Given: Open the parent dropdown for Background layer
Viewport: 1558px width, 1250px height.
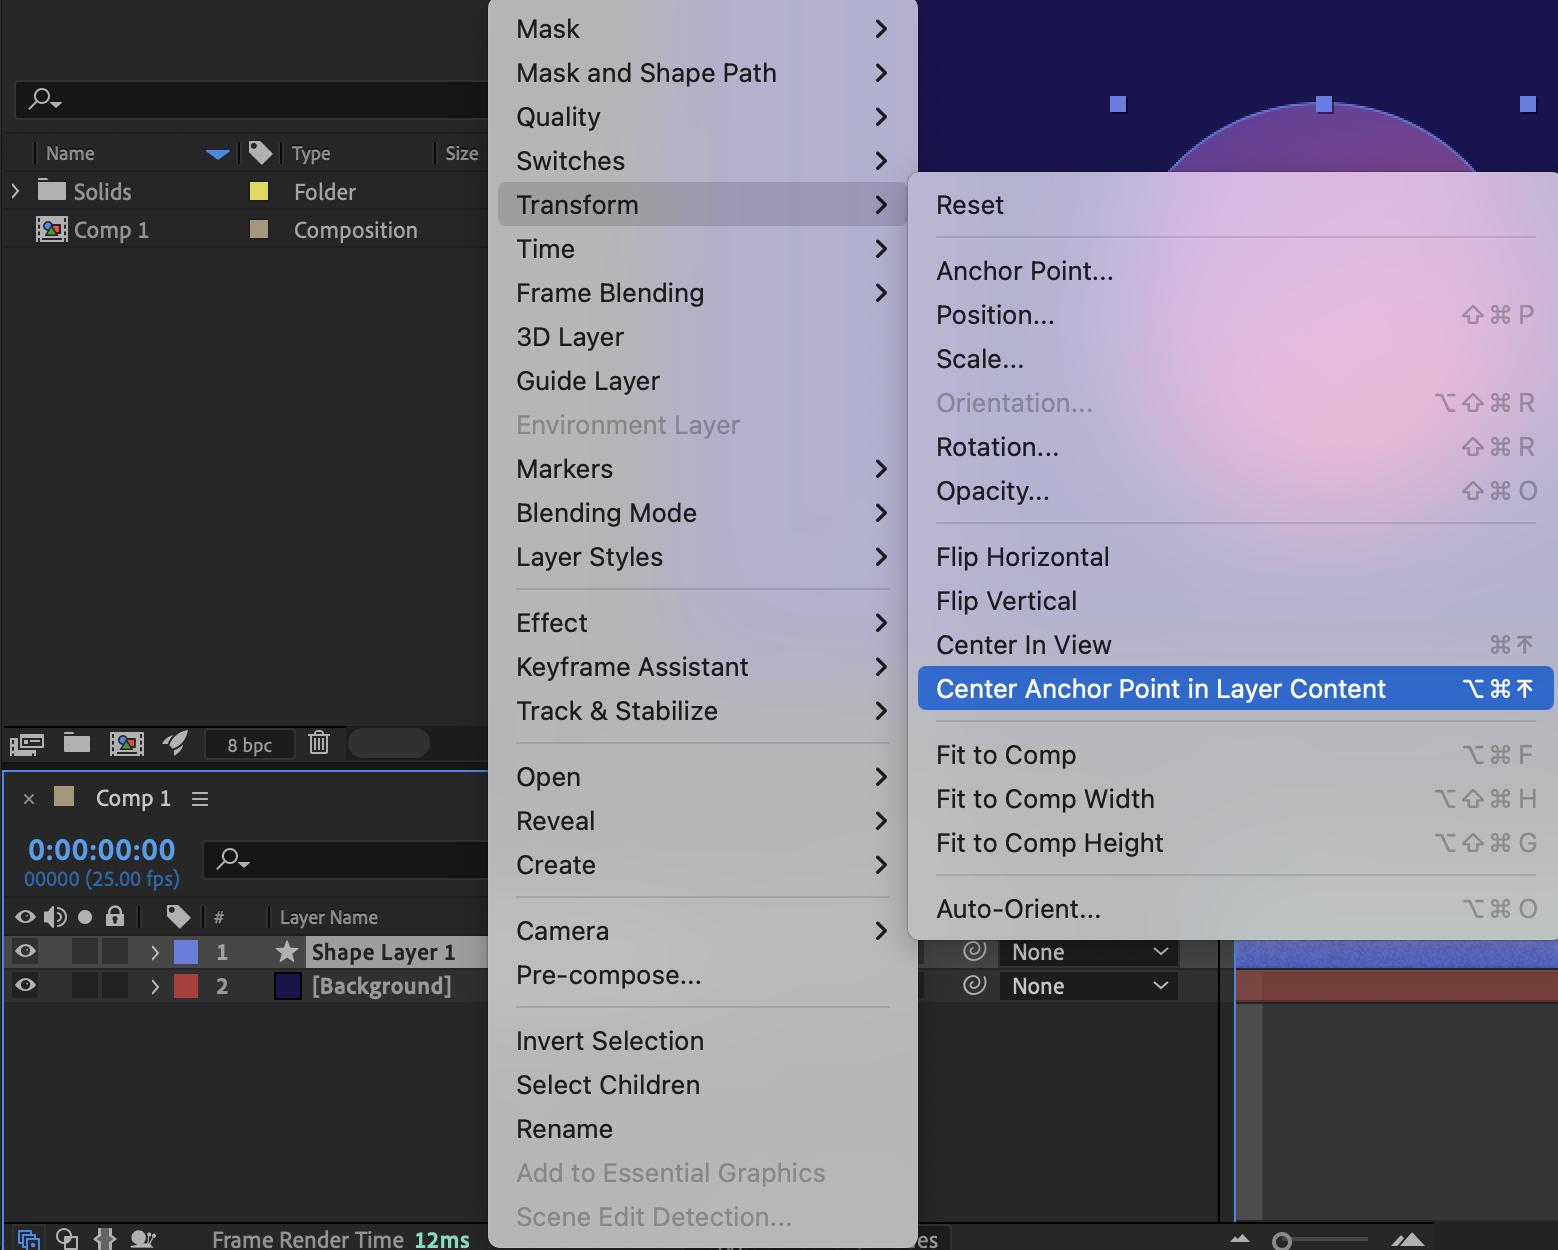Looking at the screenshot, I should [x=1088, y=986].
